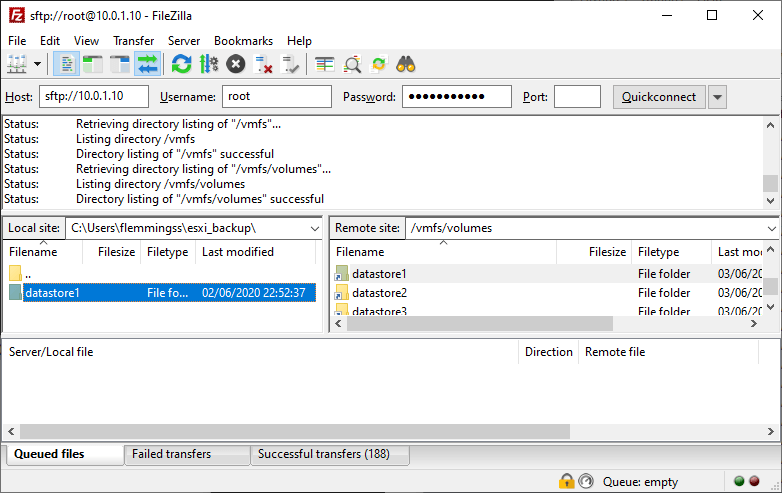Select remote datastore3 folder
The width and height of the screenshot is (782, 493).
coord(547,310)
